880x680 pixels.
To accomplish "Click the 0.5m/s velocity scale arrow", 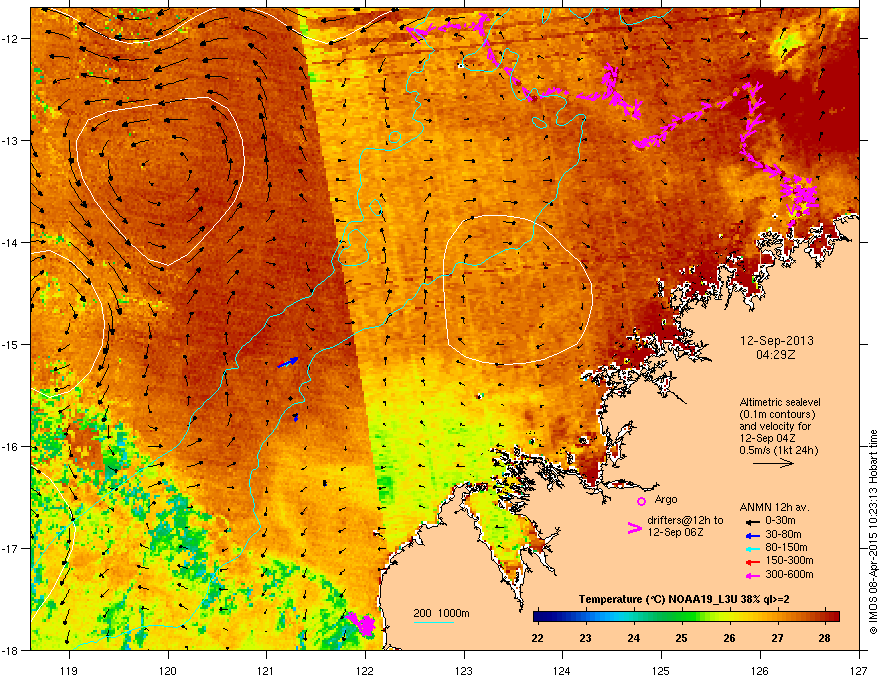I will (x=773, y=463).
